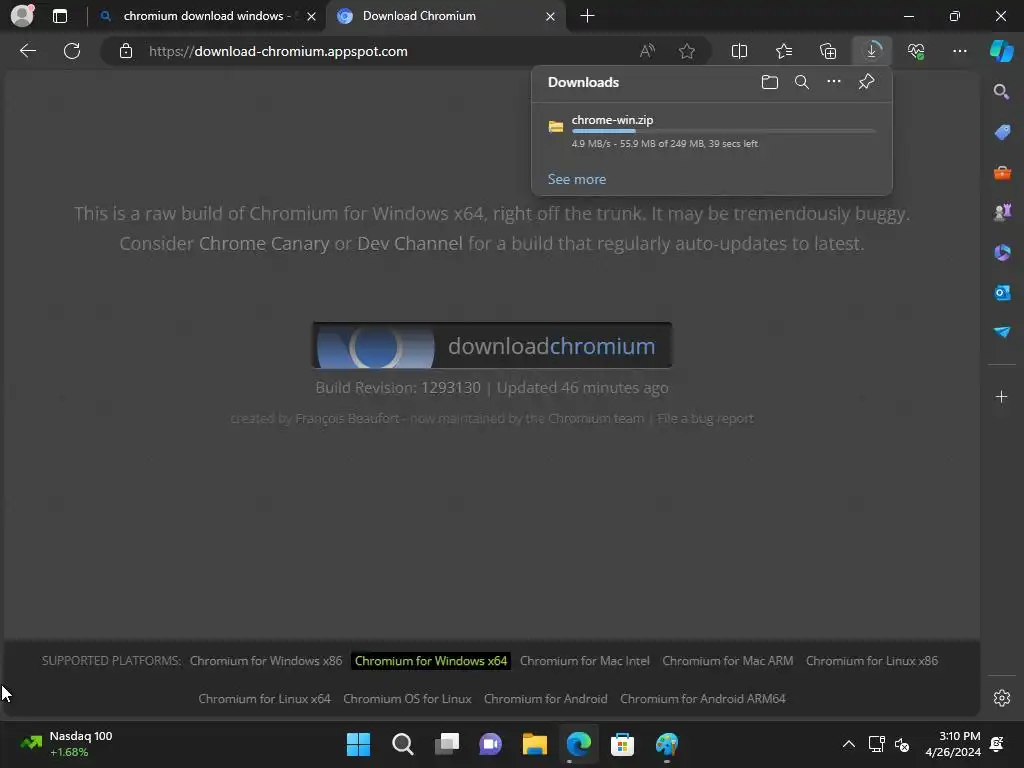Open a new browser tab

[x=587, y=16]
